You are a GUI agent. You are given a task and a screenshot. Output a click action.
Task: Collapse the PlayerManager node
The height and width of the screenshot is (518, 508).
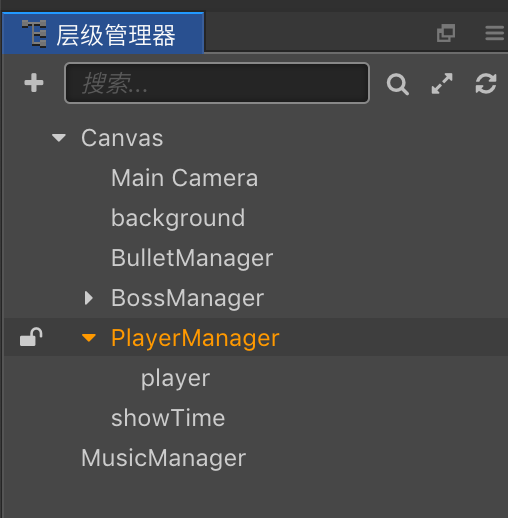coord(89,338)
